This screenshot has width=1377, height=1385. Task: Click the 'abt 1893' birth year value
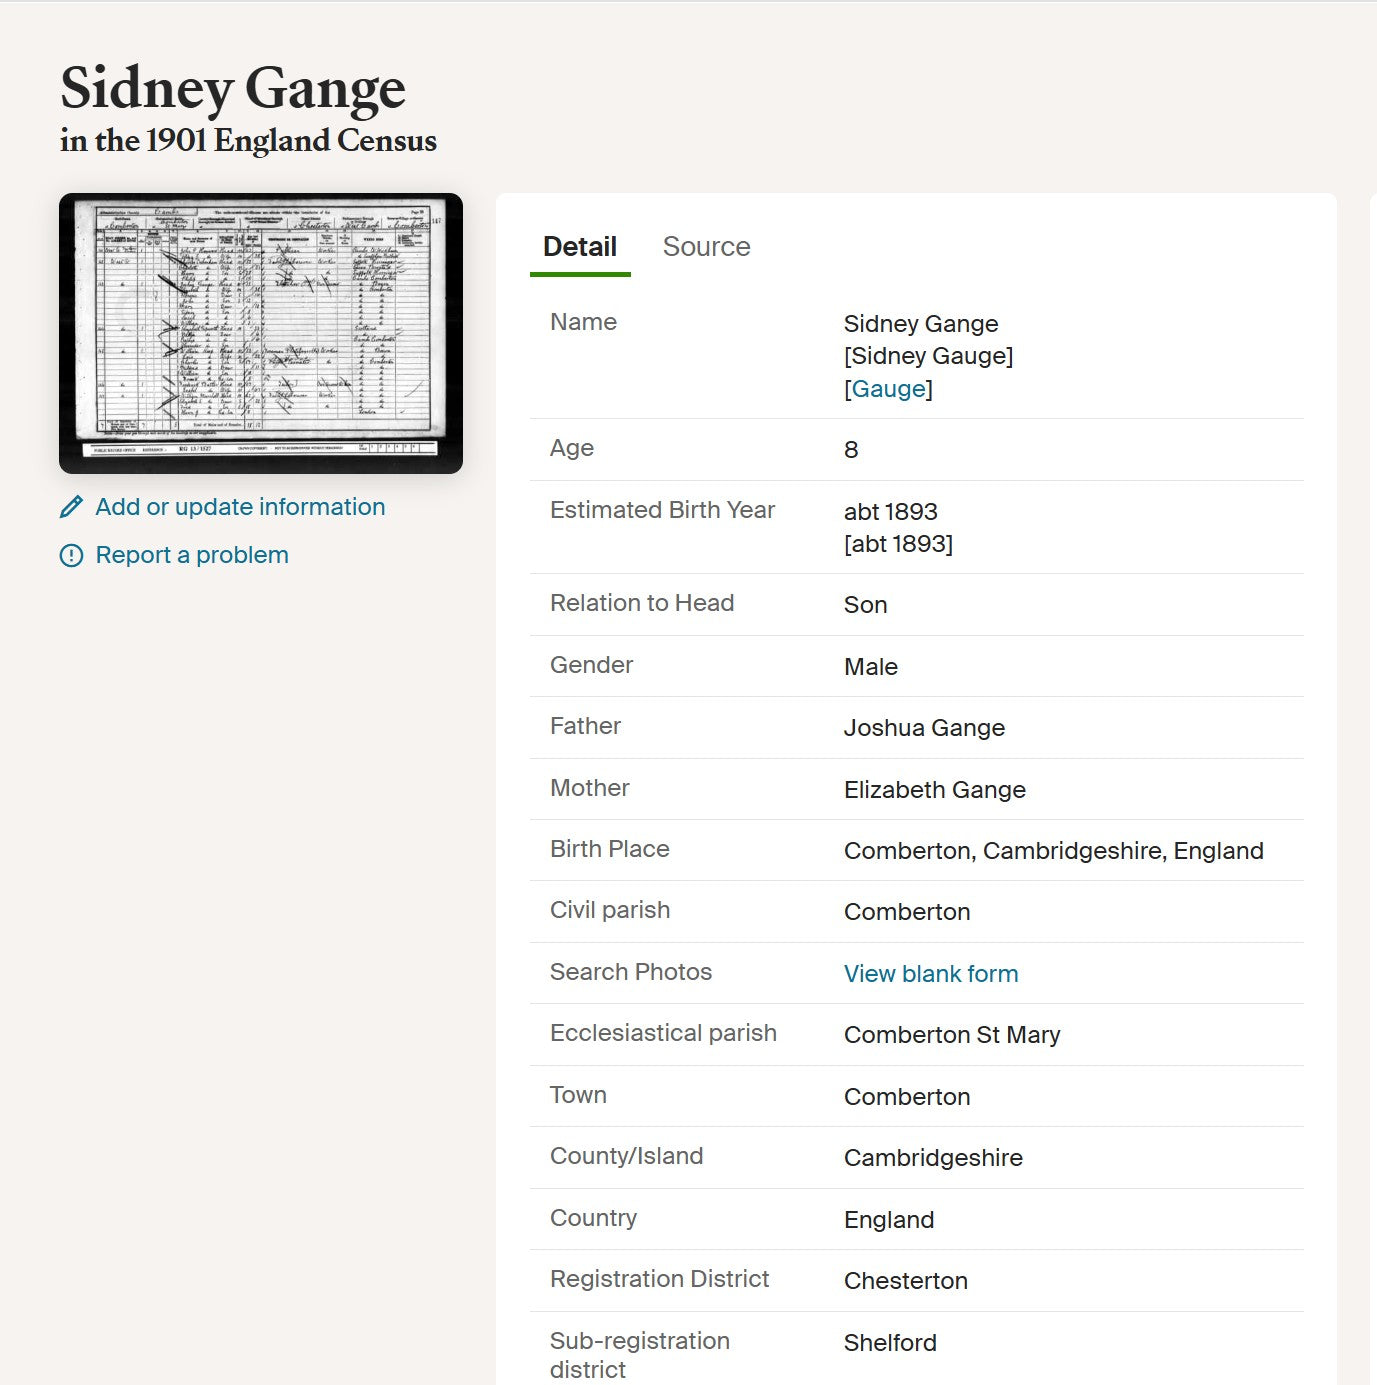coord(890,512)
